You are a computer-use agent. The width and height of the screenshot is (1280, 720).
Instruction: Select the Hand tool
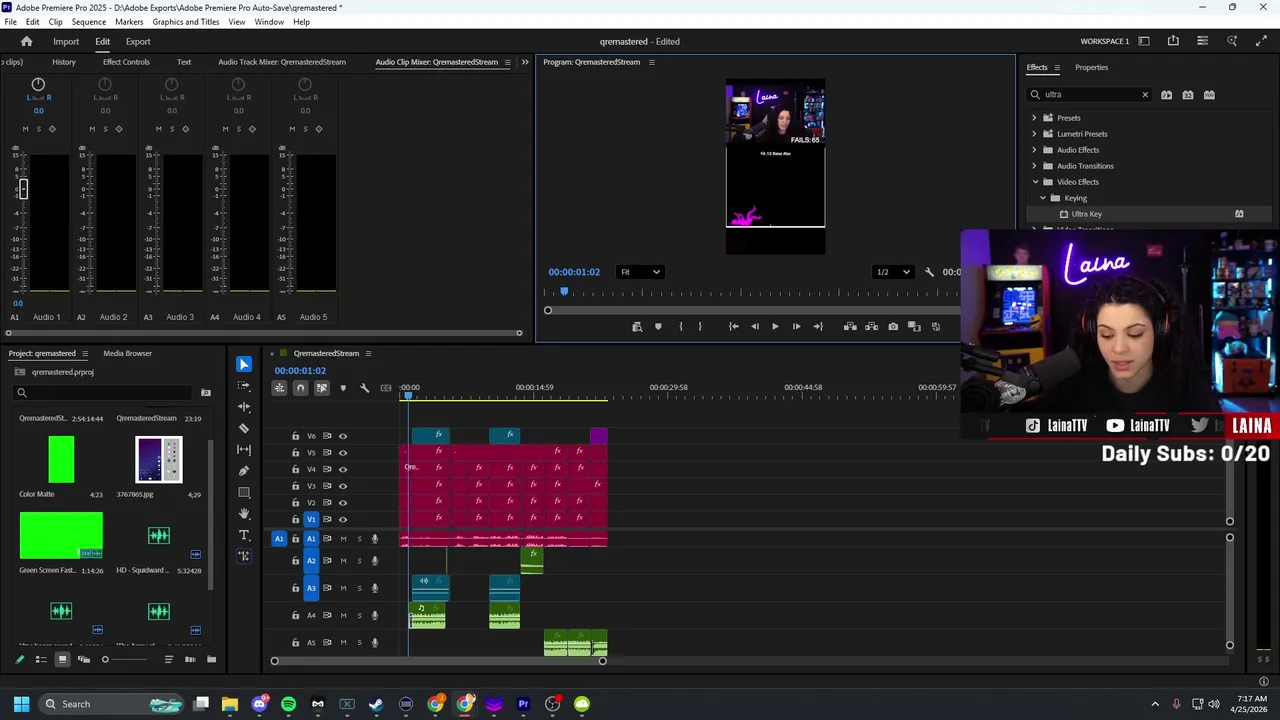244,514
